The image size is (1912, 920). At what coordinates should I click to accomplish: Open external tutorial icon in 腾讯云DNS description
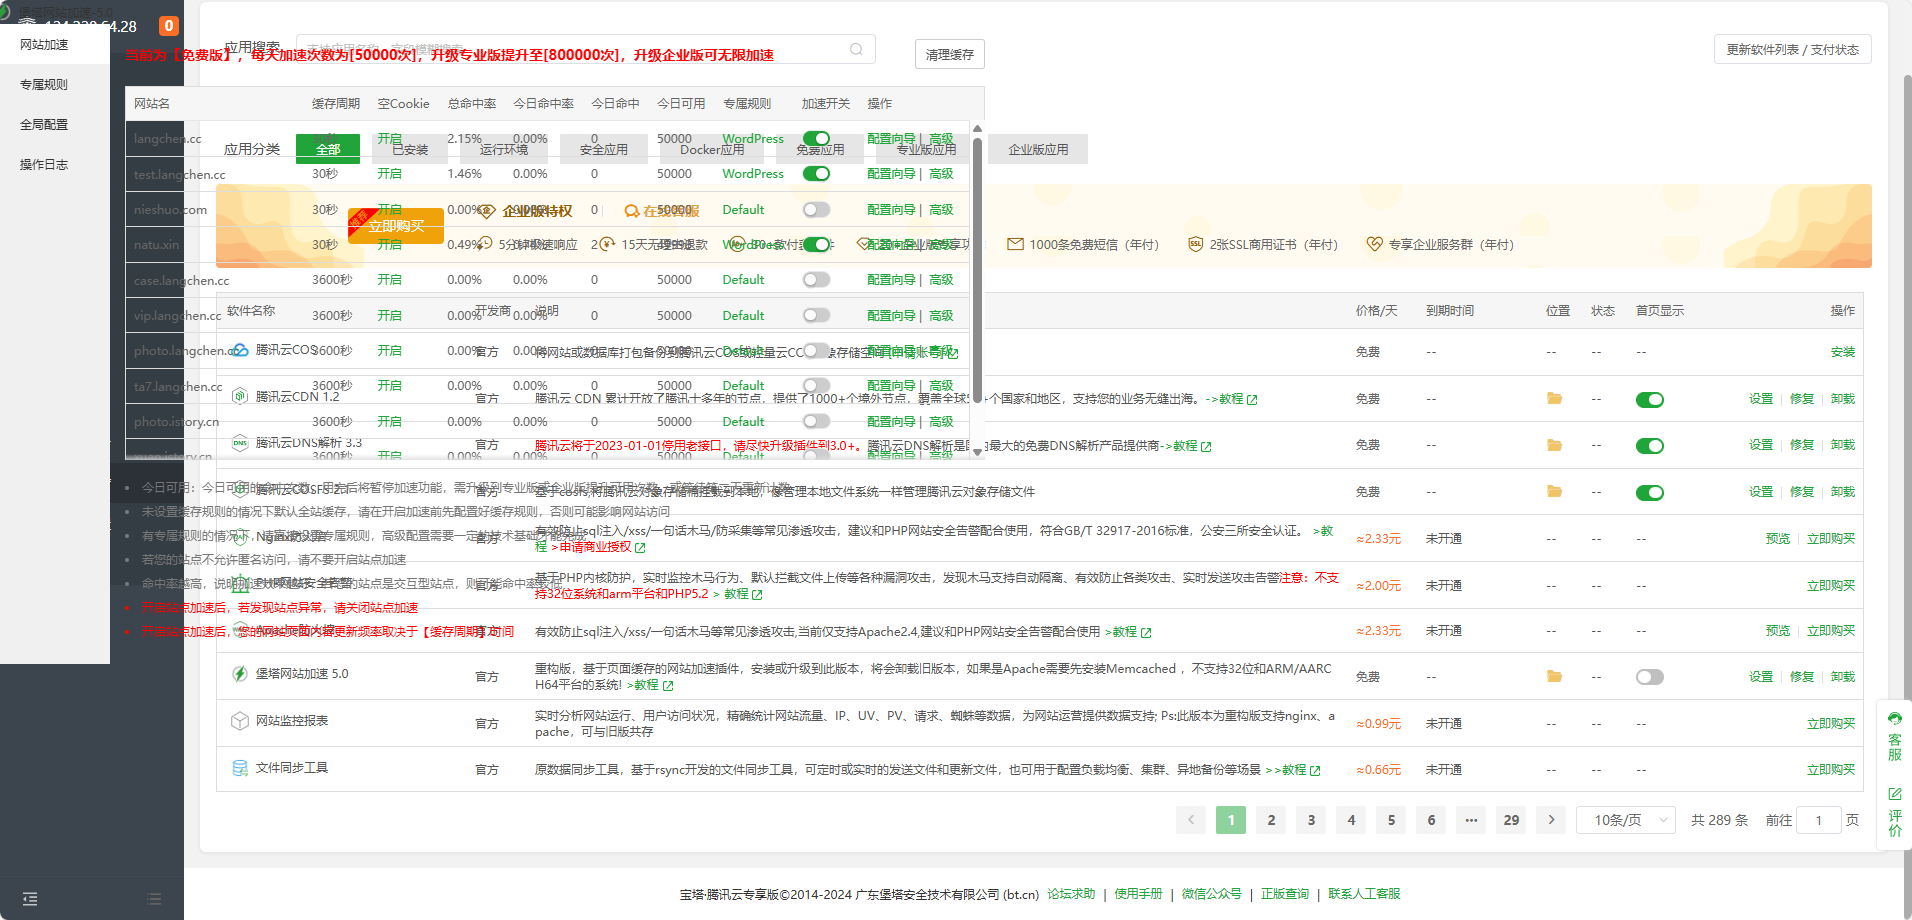click(1206, 446)
